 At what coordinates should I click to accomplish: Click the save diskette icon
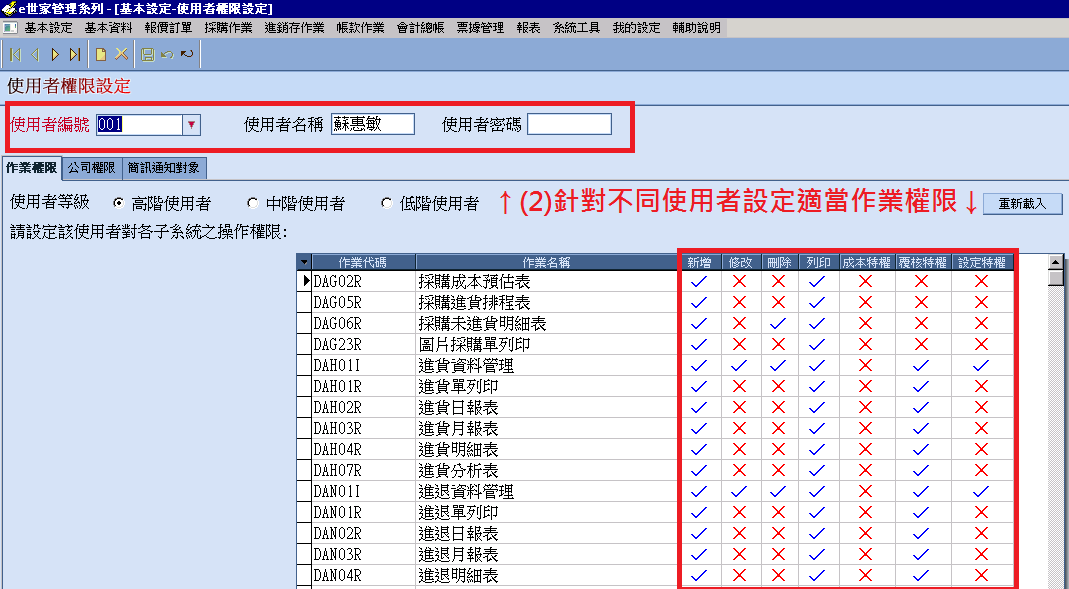point(148,54)
